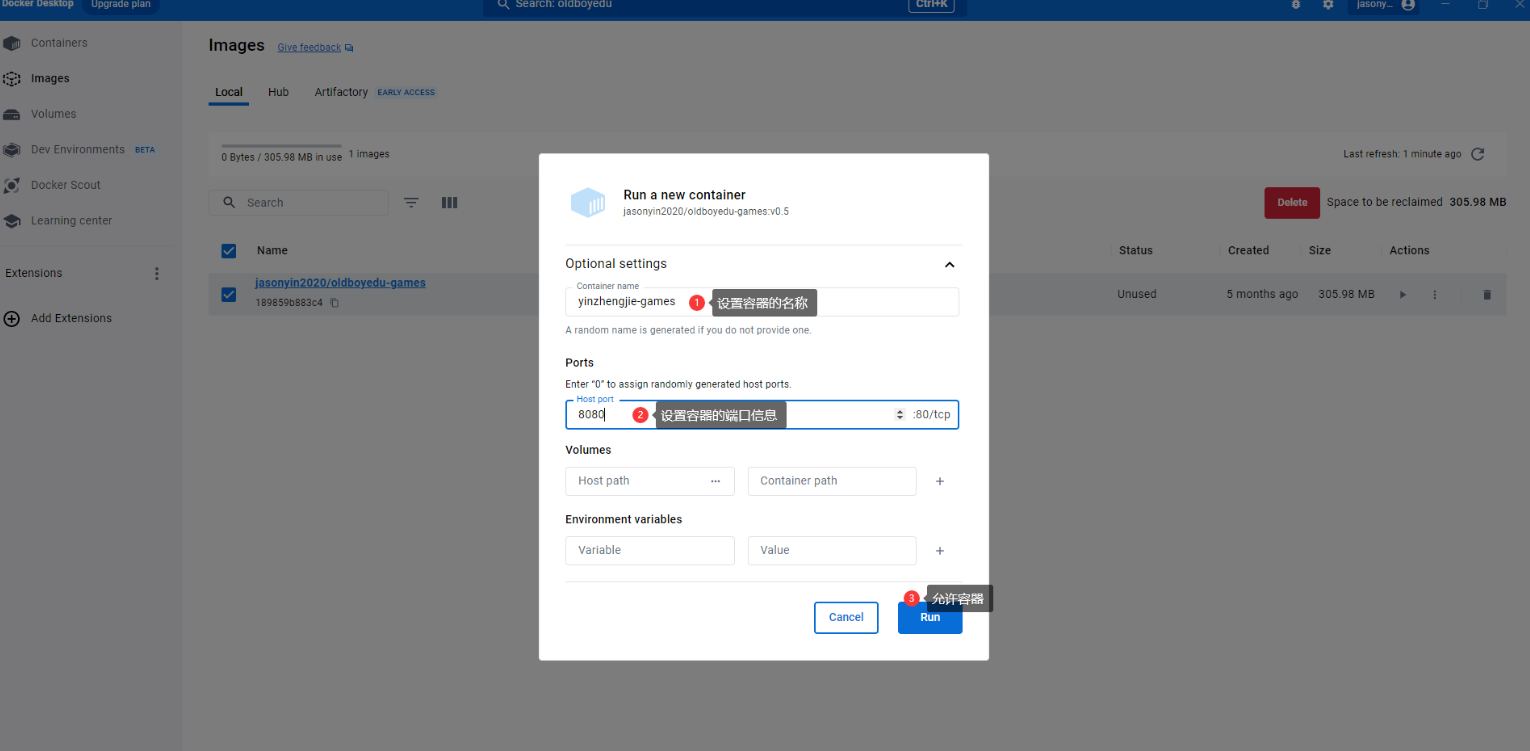Open Docker Scout from sidebar
The width and height of the screenshot is (1530, 751).
click(x=66, y=185)
